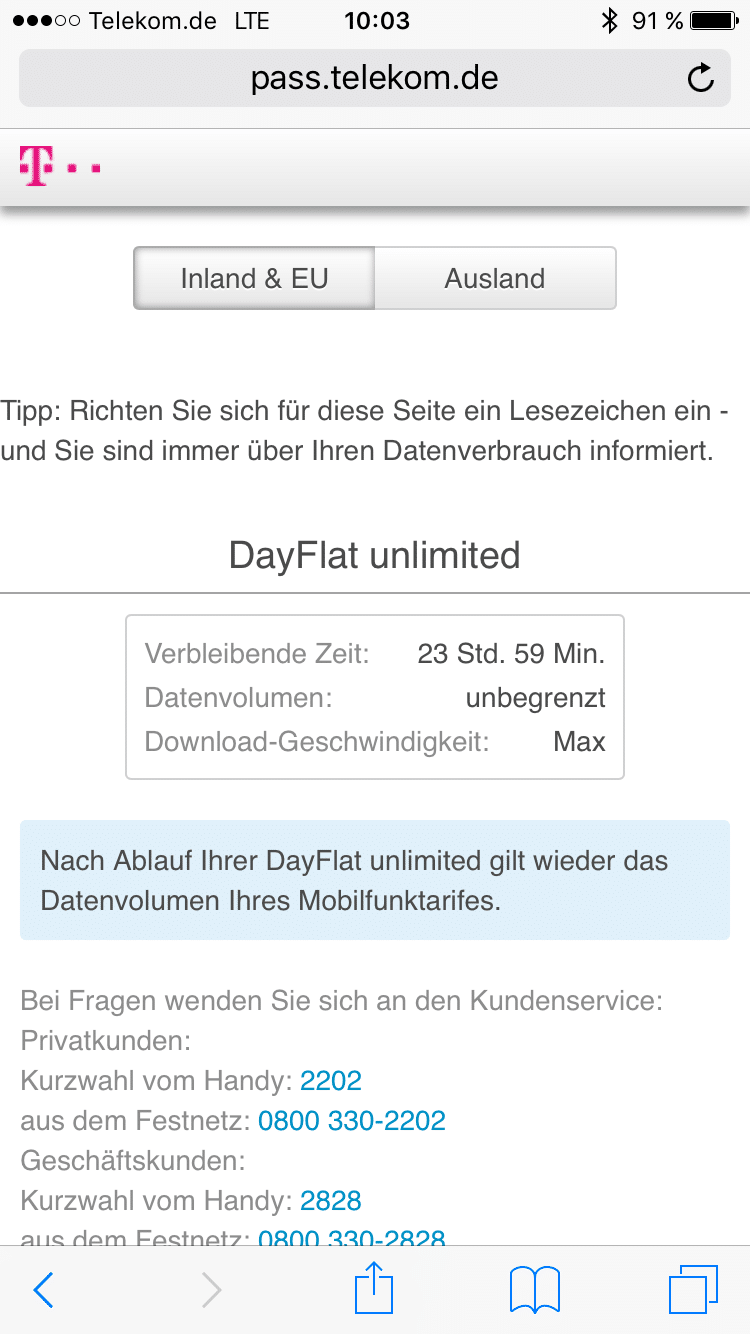Tap the remaining time value 23 Std. 59 Min.

pyautogui.click(x=511, y=654)
